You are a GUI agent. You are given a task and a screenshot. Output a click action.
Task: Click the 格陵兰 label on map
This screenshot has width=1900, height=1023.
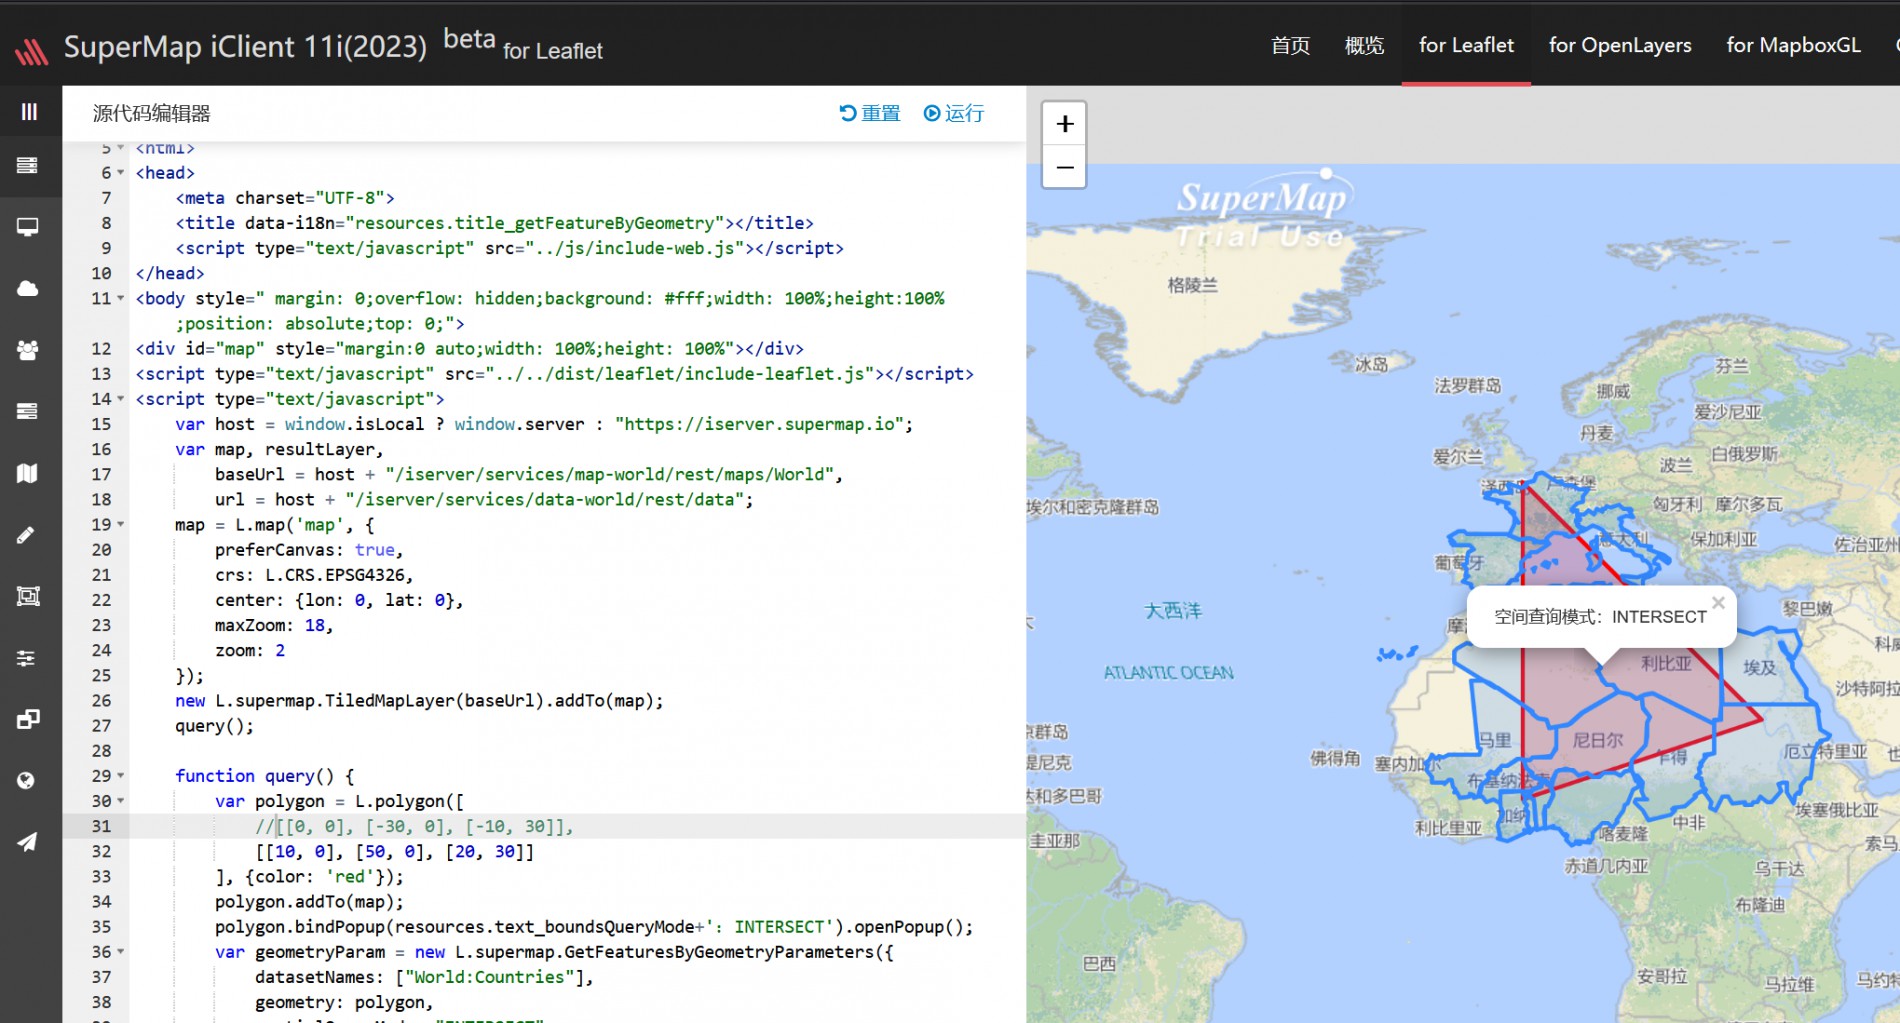click(x=1193, y=285)
